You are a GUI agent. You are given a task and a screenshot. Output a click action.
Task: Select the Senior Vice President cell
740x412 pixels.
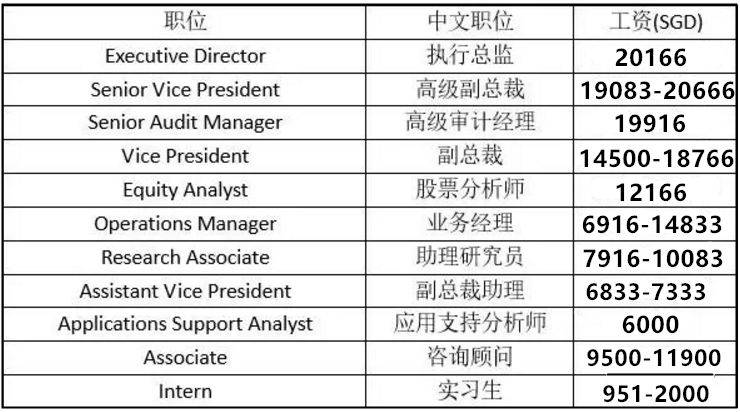click(x=185, y=89)
